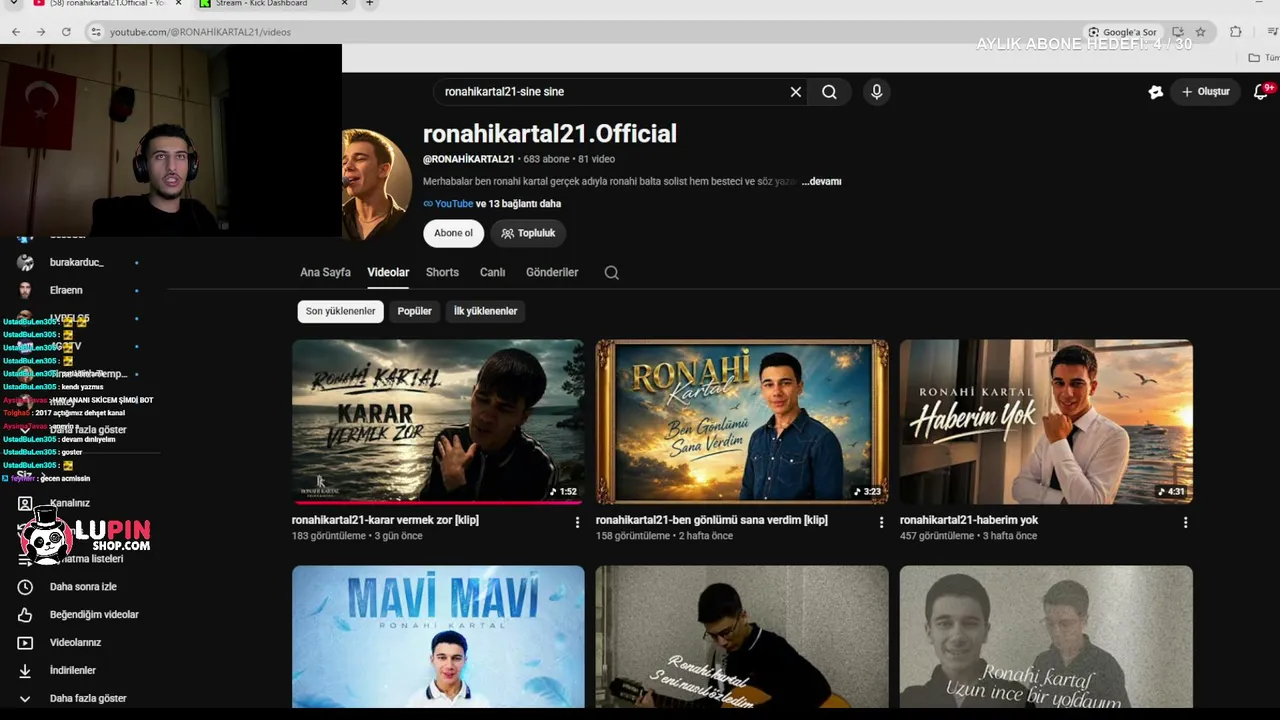Open the tab search dropdown arrow

coord(14,4)
